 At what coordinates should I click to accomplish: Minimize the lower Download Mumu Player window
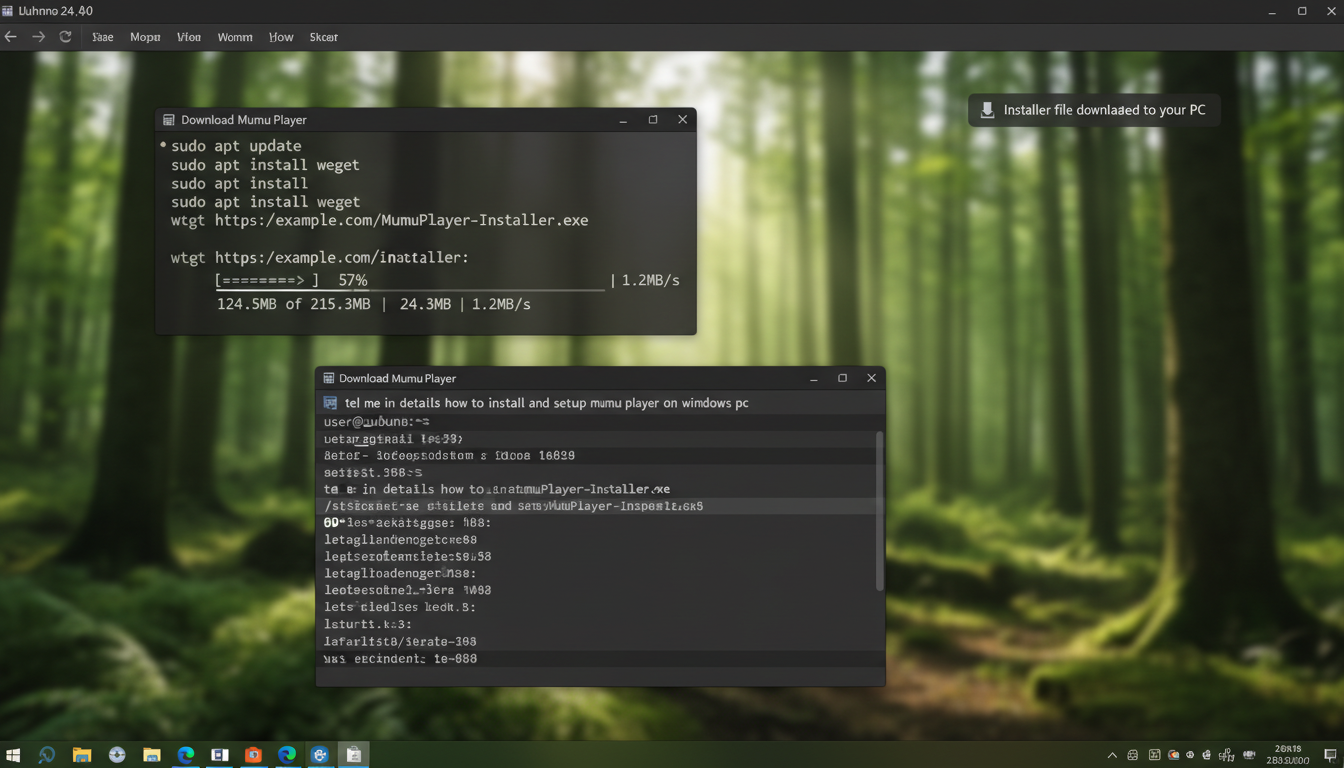[x=814, y=378]
